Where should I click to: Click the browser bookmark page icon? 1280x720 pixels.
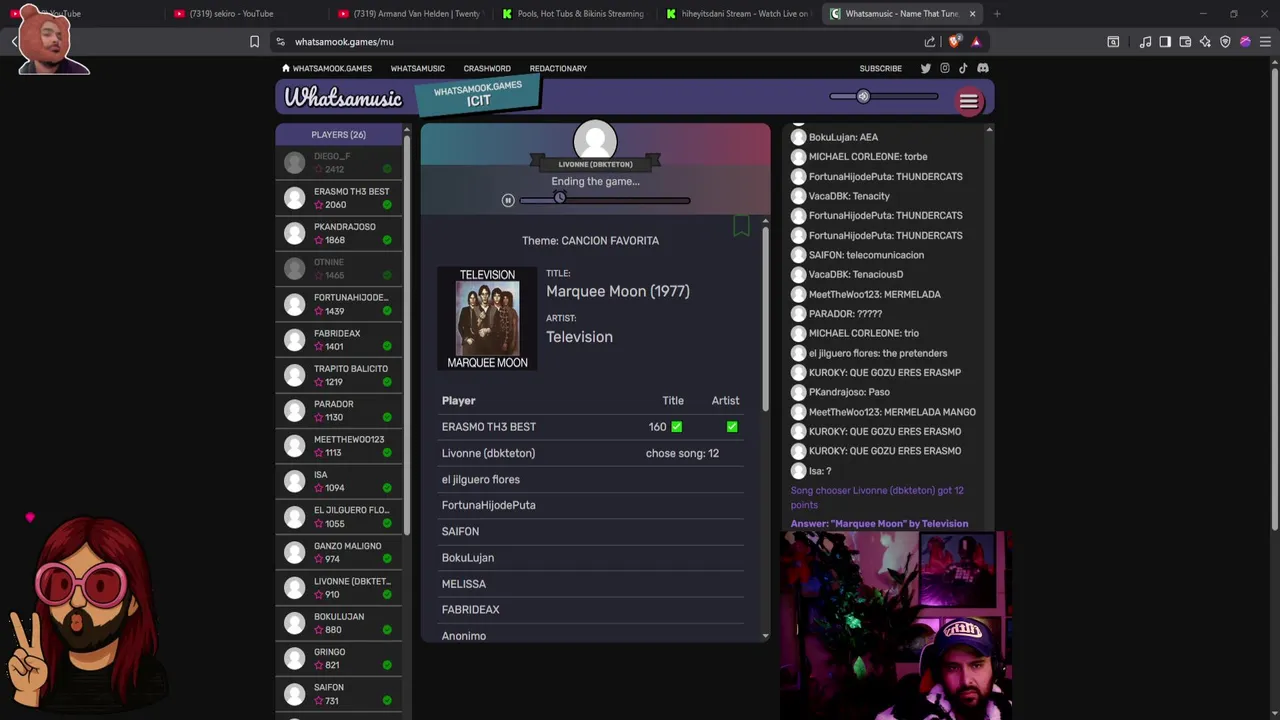(254, 42)
